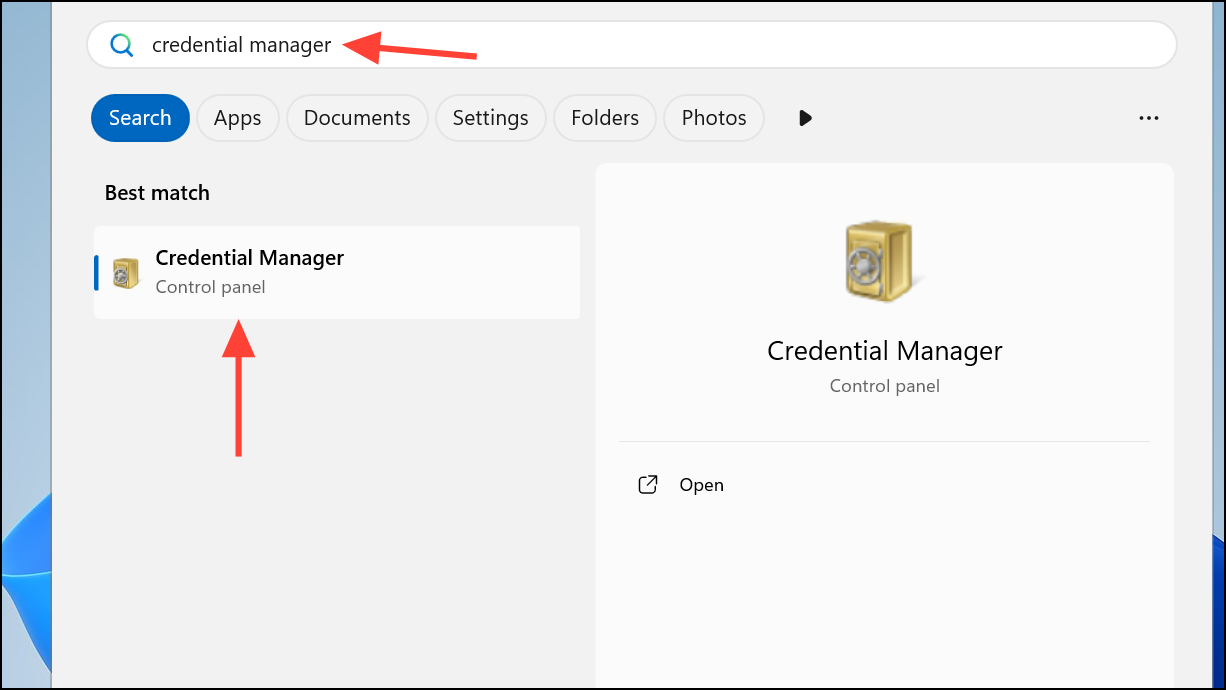The height and width of the screenshot is (690, 1226).
Task: Reveal more filters with the arrow
Action: click(x=806, y=118)
